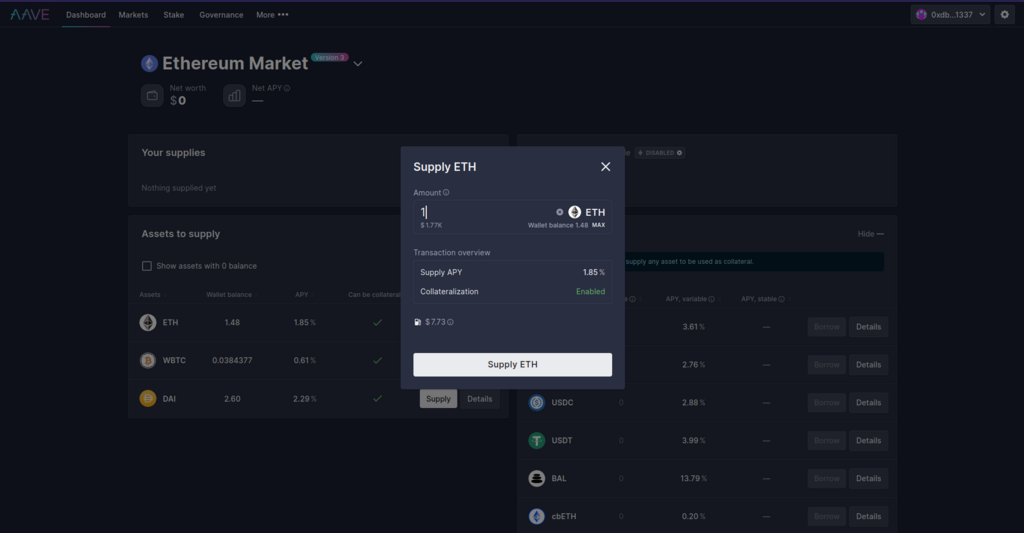Click the USDT token icon
1024x533 pixels.
pos(537,440)
